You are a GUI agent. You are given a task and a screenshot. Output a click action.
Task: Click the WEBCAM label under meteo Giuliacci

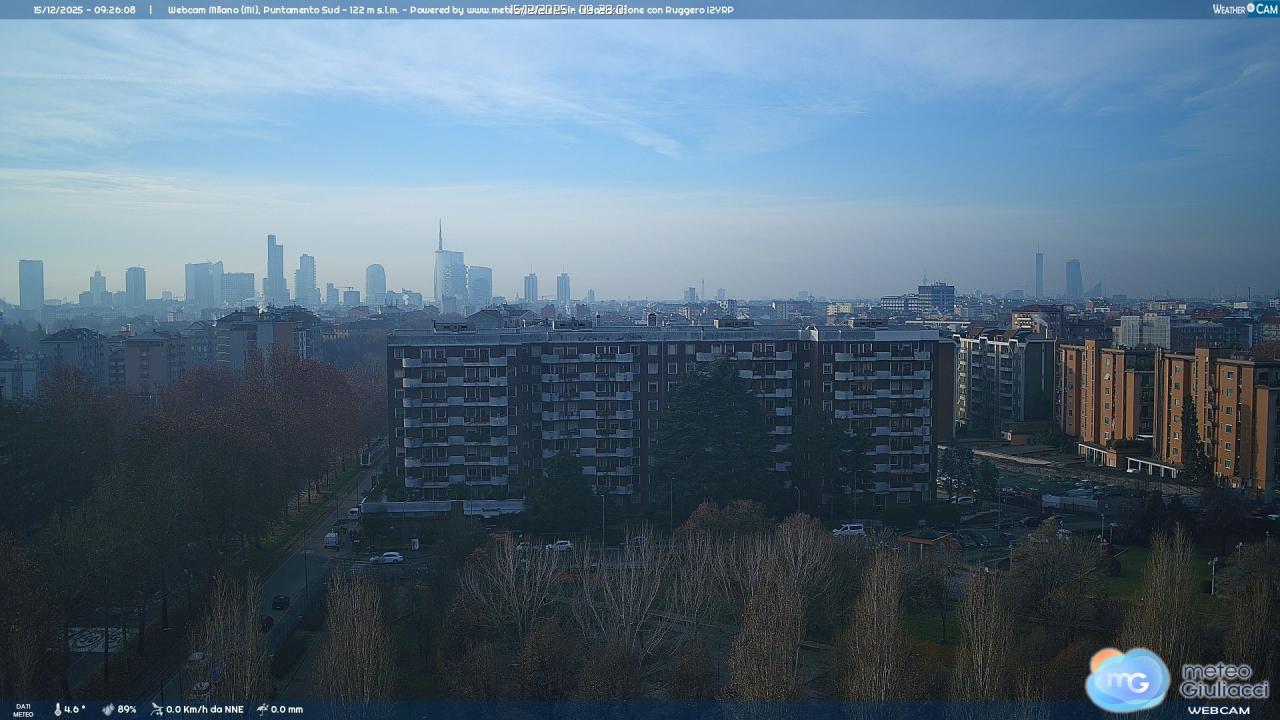[1218, 710]
